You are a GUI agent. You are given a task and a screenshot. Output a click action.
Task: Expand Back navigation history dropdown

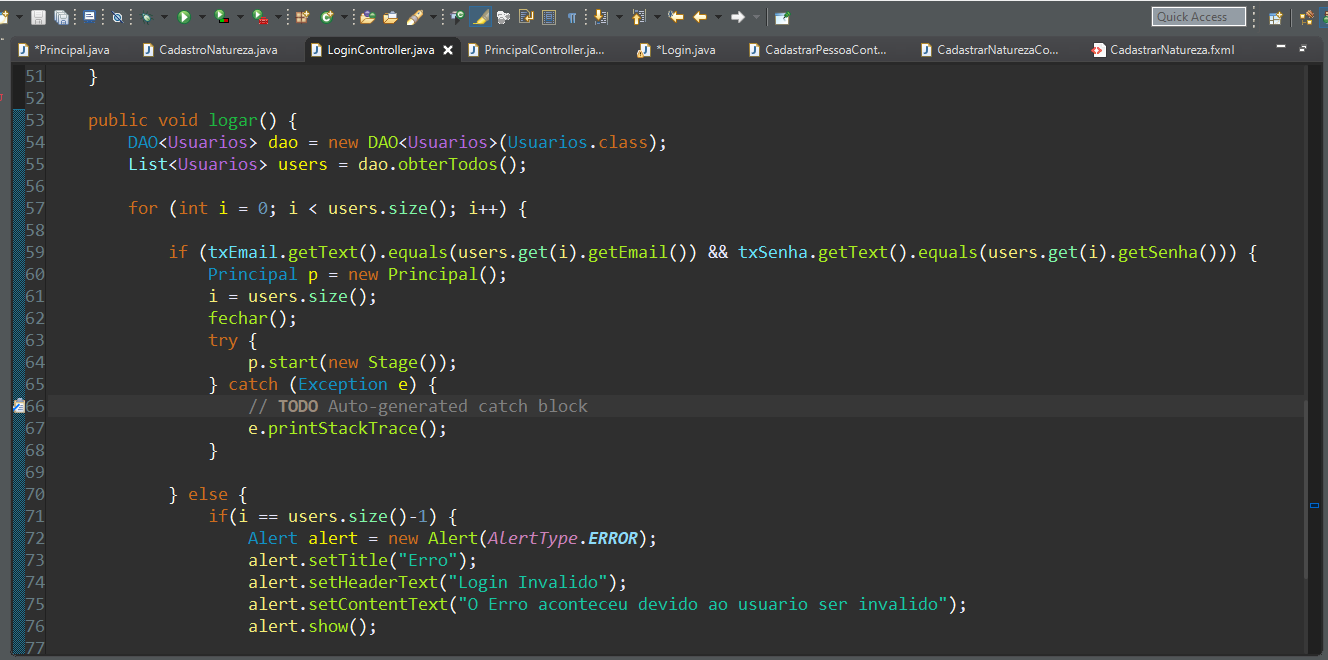tap(718, 17)
